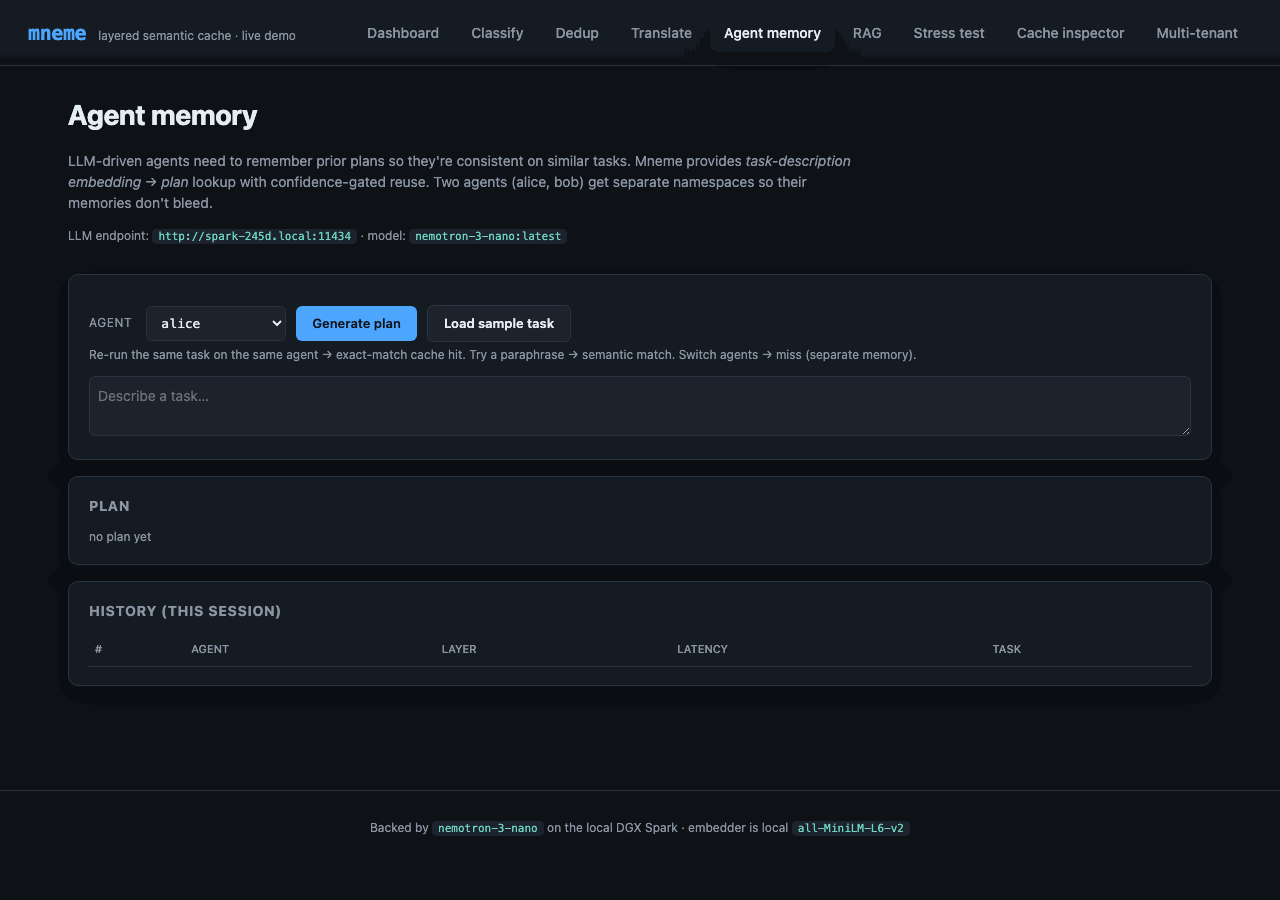Click the mneme logo
The image size is (1280, 900).
(57, 34)
